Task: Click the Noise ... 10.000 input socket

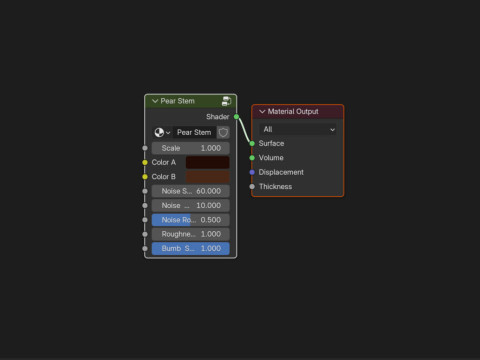Action: pos(145,205)
